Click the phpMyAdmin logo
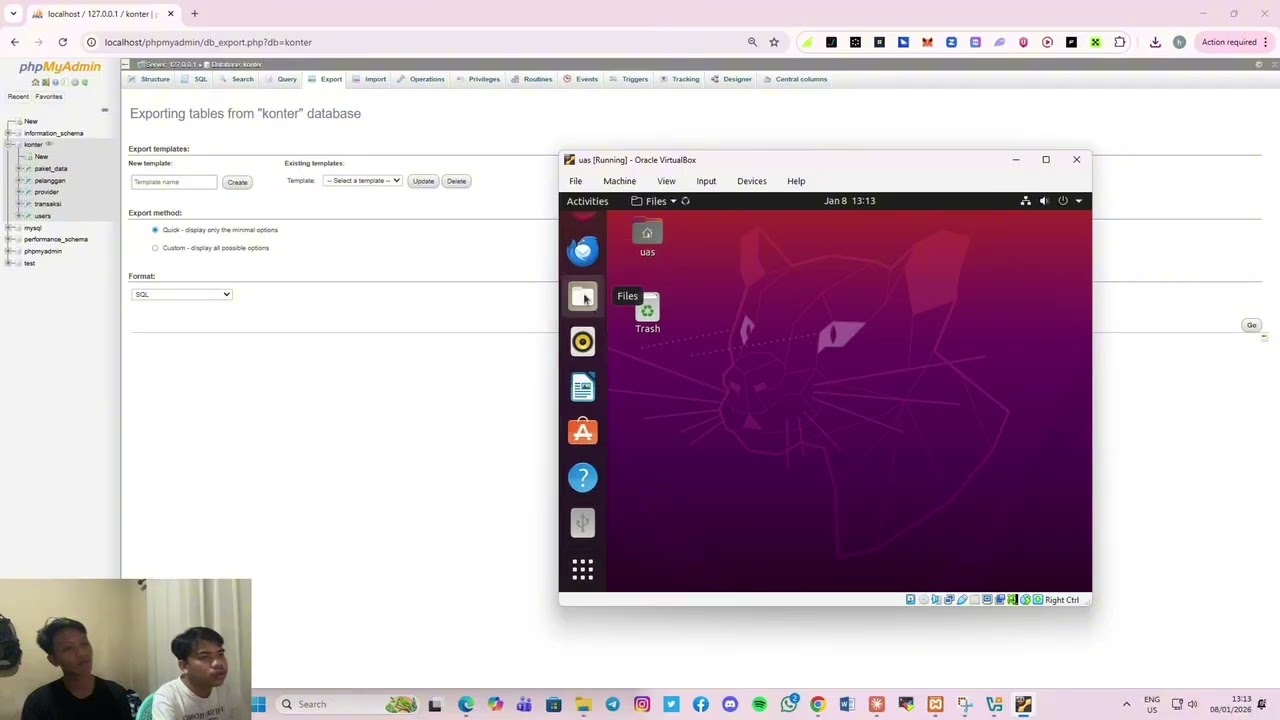Screen dimensions: 1280x720 coord(60,68)
